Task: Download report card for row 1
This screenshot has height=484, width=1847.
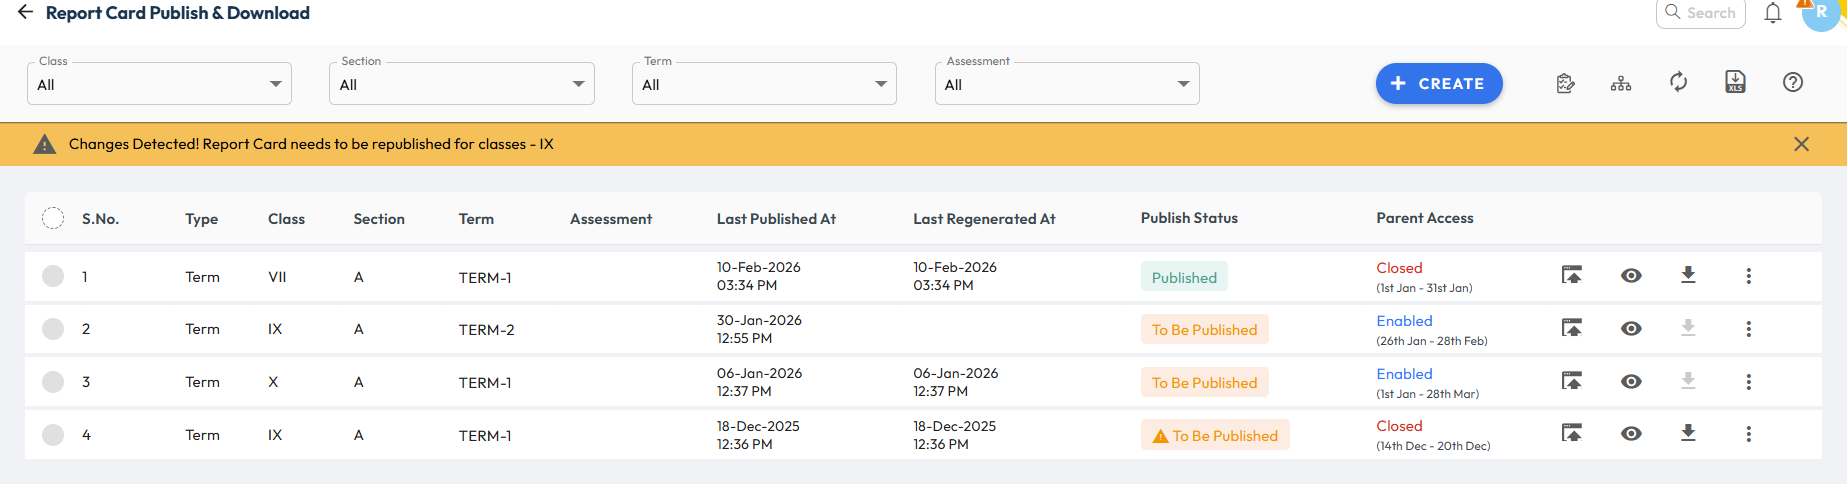Action: coord(1688,275)
